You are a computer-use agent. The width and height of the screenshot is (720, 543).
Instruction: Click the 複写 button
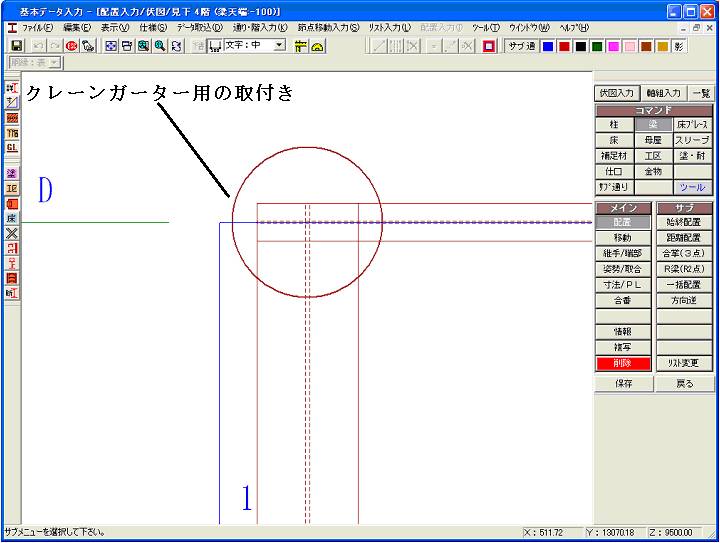[623, 347]
